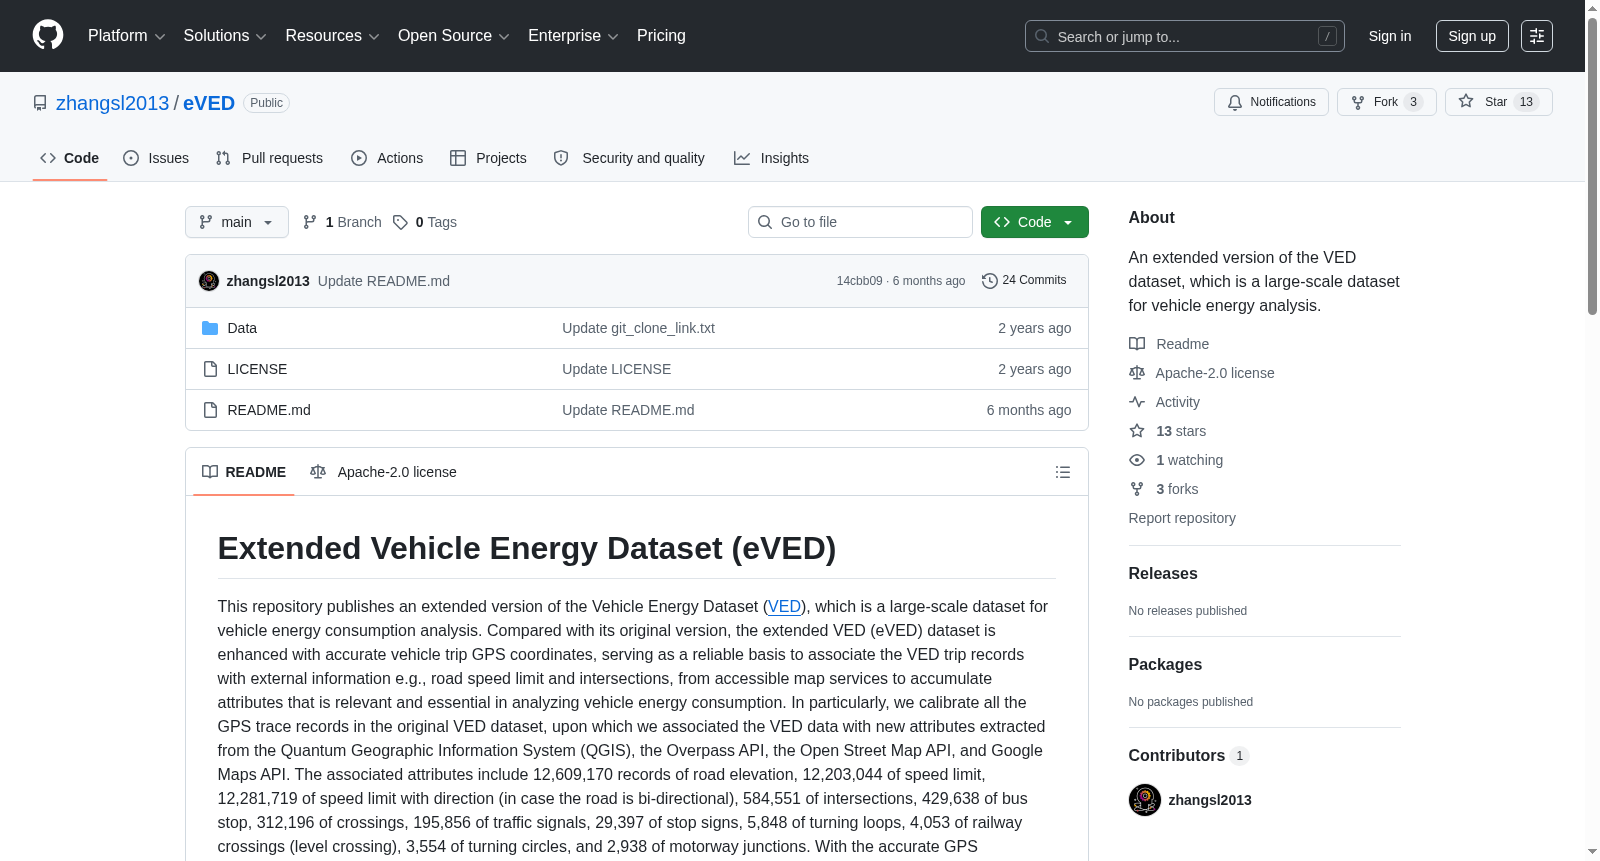The image size is (1600, 861).
Task: Expand the Open Source menu
Action: coord(454,36)
